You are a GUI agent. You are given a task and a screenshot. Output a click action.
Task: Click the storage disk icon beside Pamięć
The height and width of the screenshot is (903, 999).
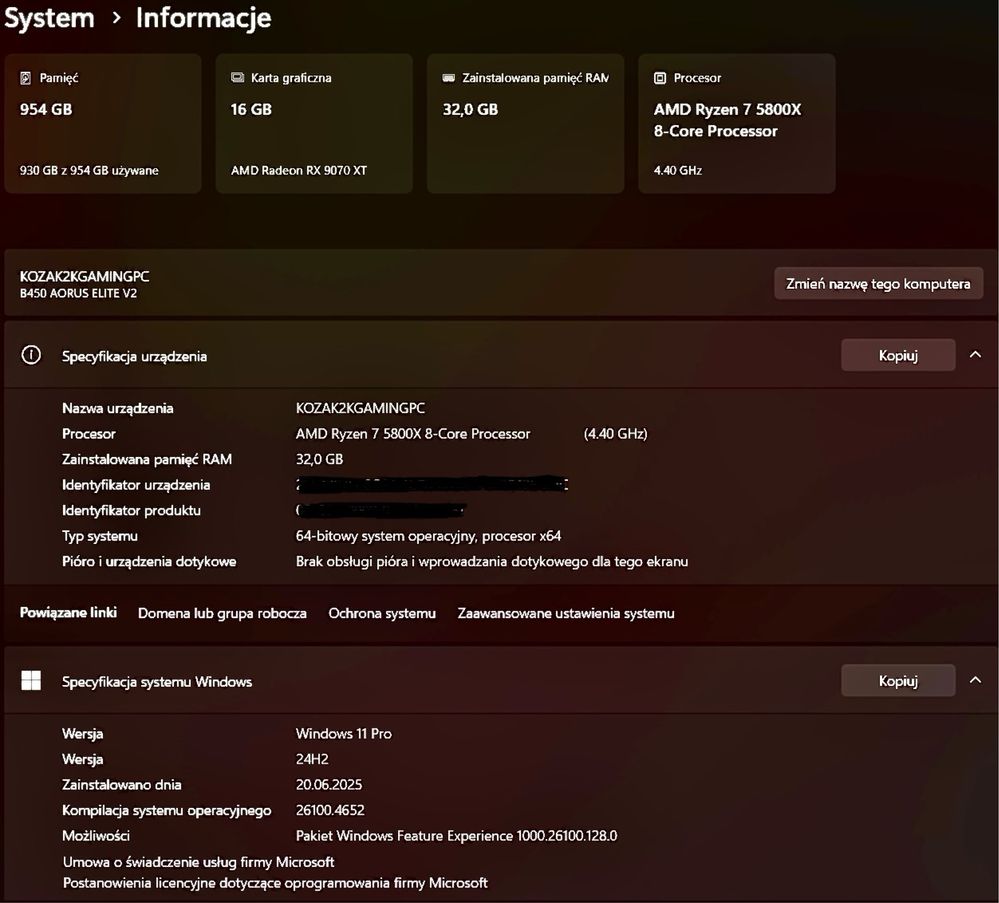[25, 78]
